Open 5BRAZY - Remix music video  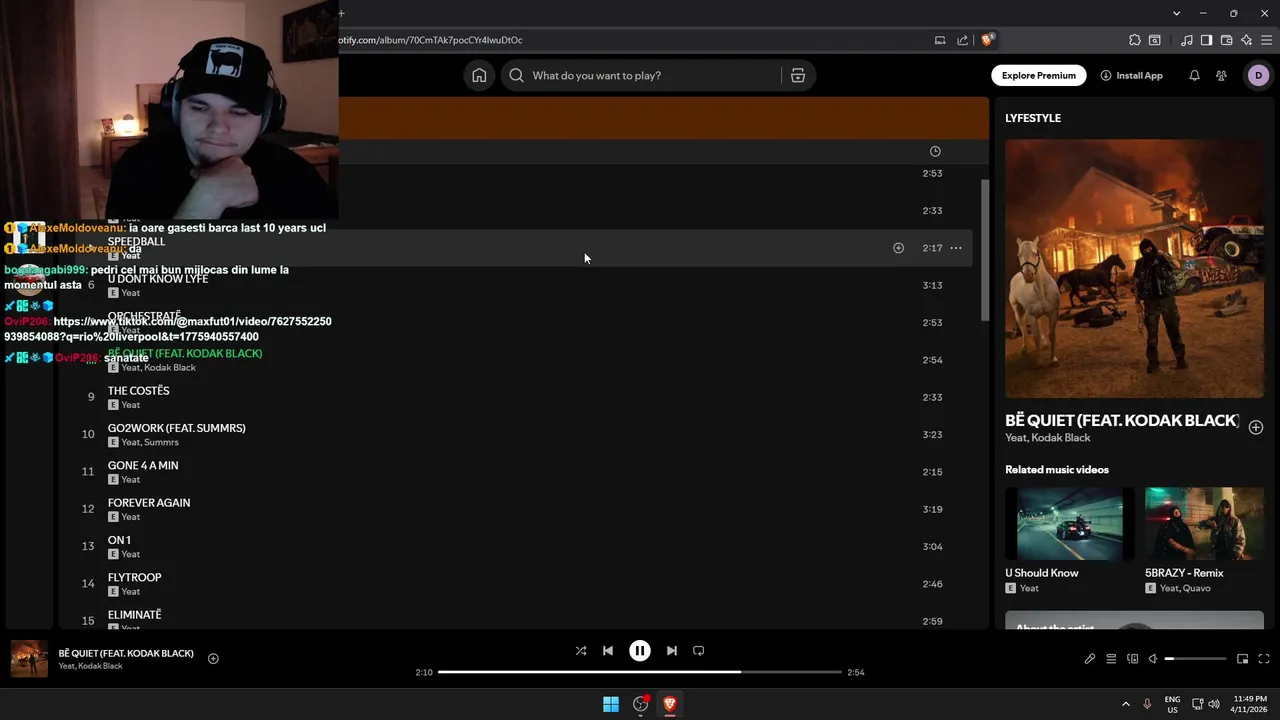pyautogui.click(x=1204, y=523)
